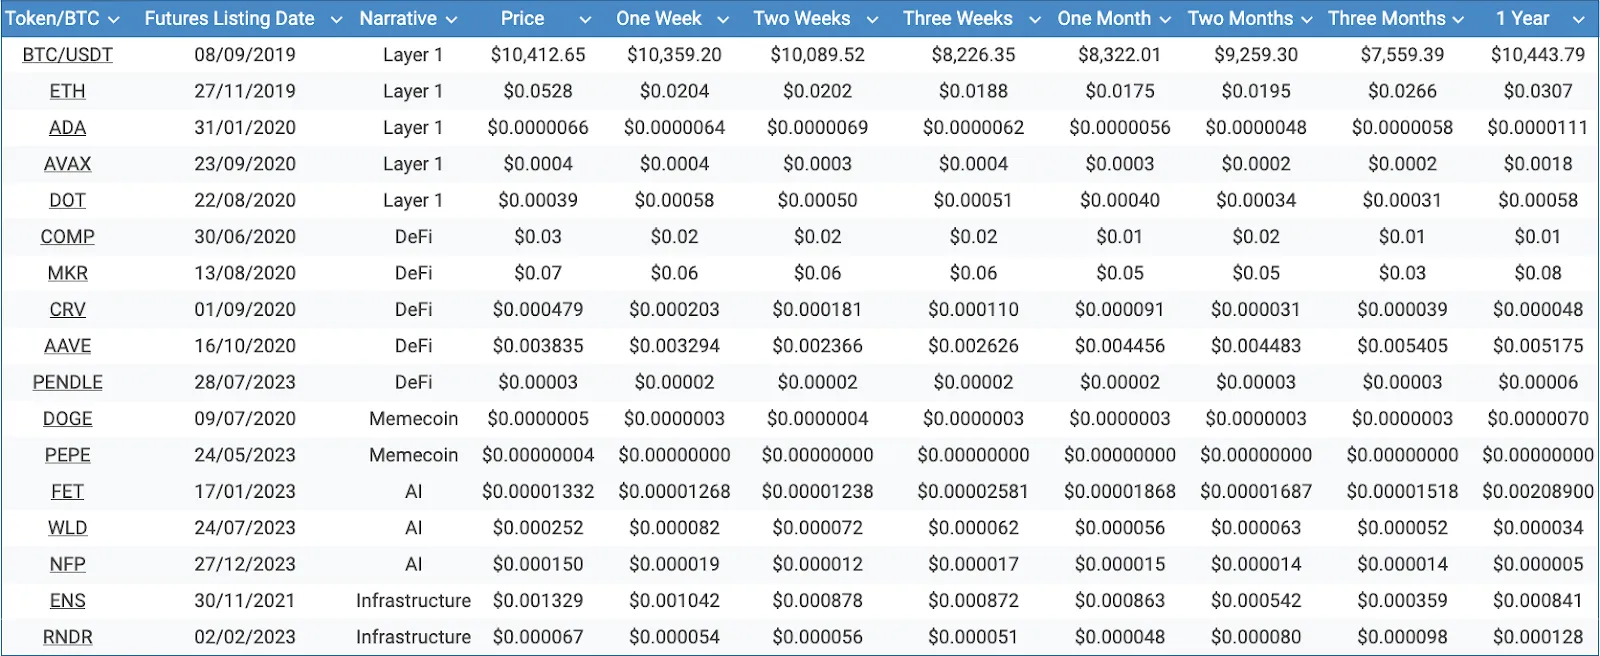Select BTC/USDT listing date 08/09/2019
1600x656 pixels.
[245, 55]
